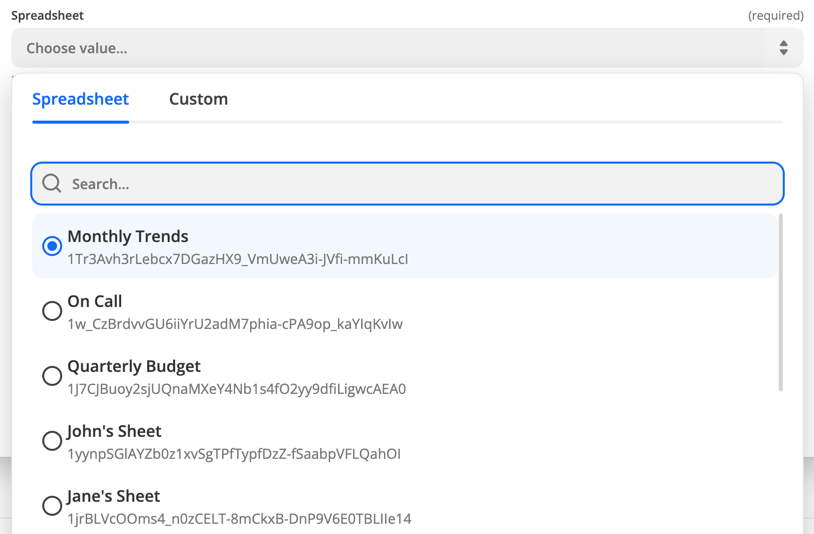The height and width of the screenshot is (534, 814).
Task: Enable the John's Sheet radio button
Action: point(52,441)
